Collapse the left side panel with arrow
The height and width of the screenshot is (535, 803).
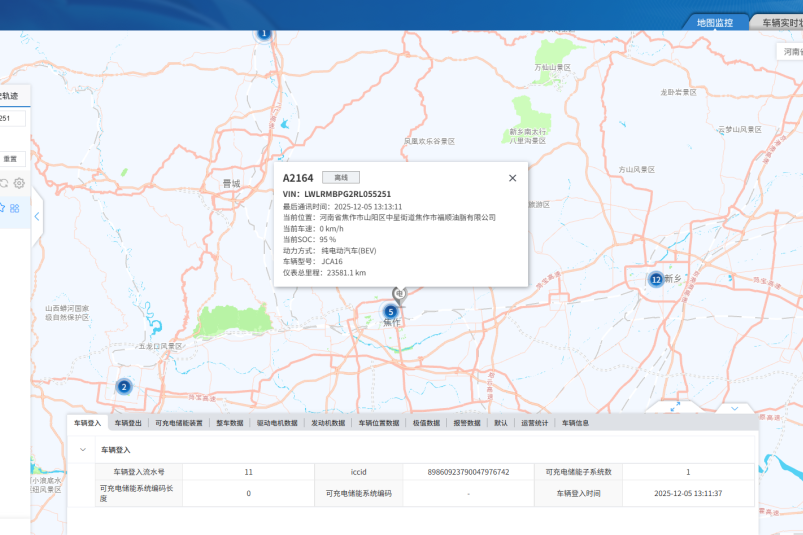[x=37, y=217]
